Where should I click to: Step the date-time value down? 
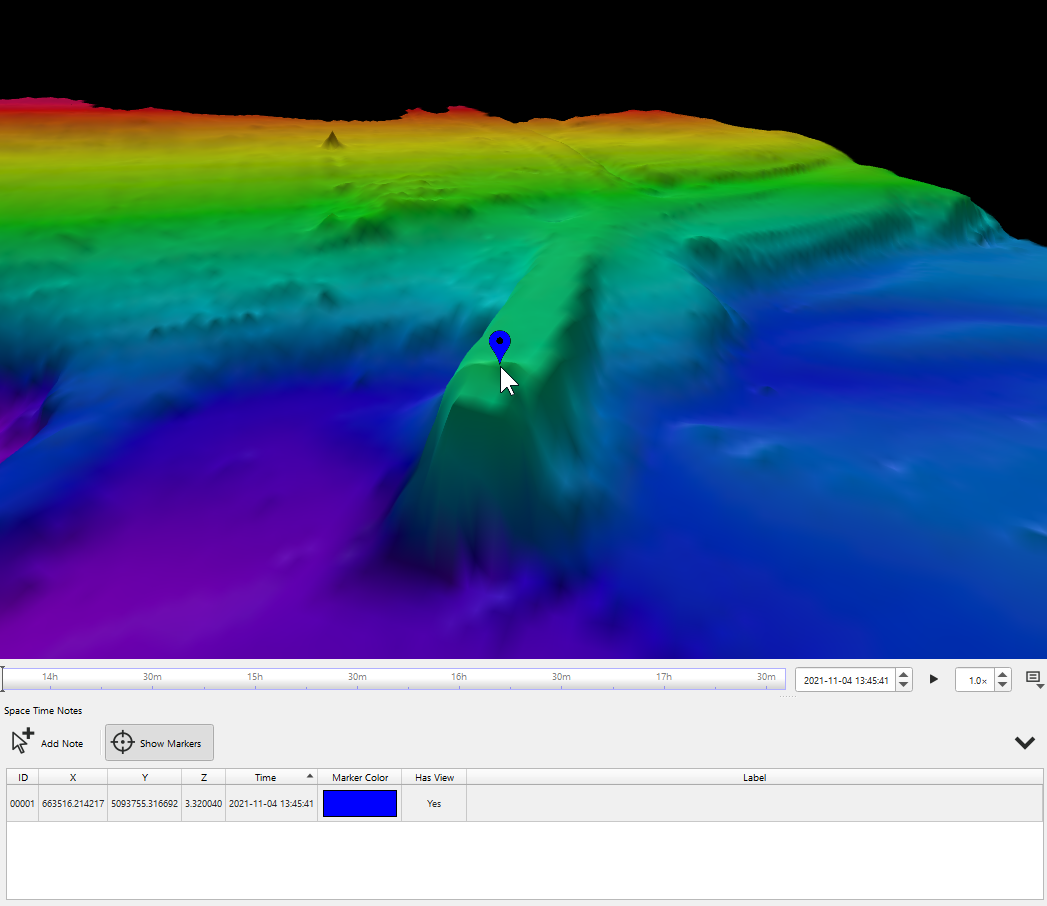903,685
